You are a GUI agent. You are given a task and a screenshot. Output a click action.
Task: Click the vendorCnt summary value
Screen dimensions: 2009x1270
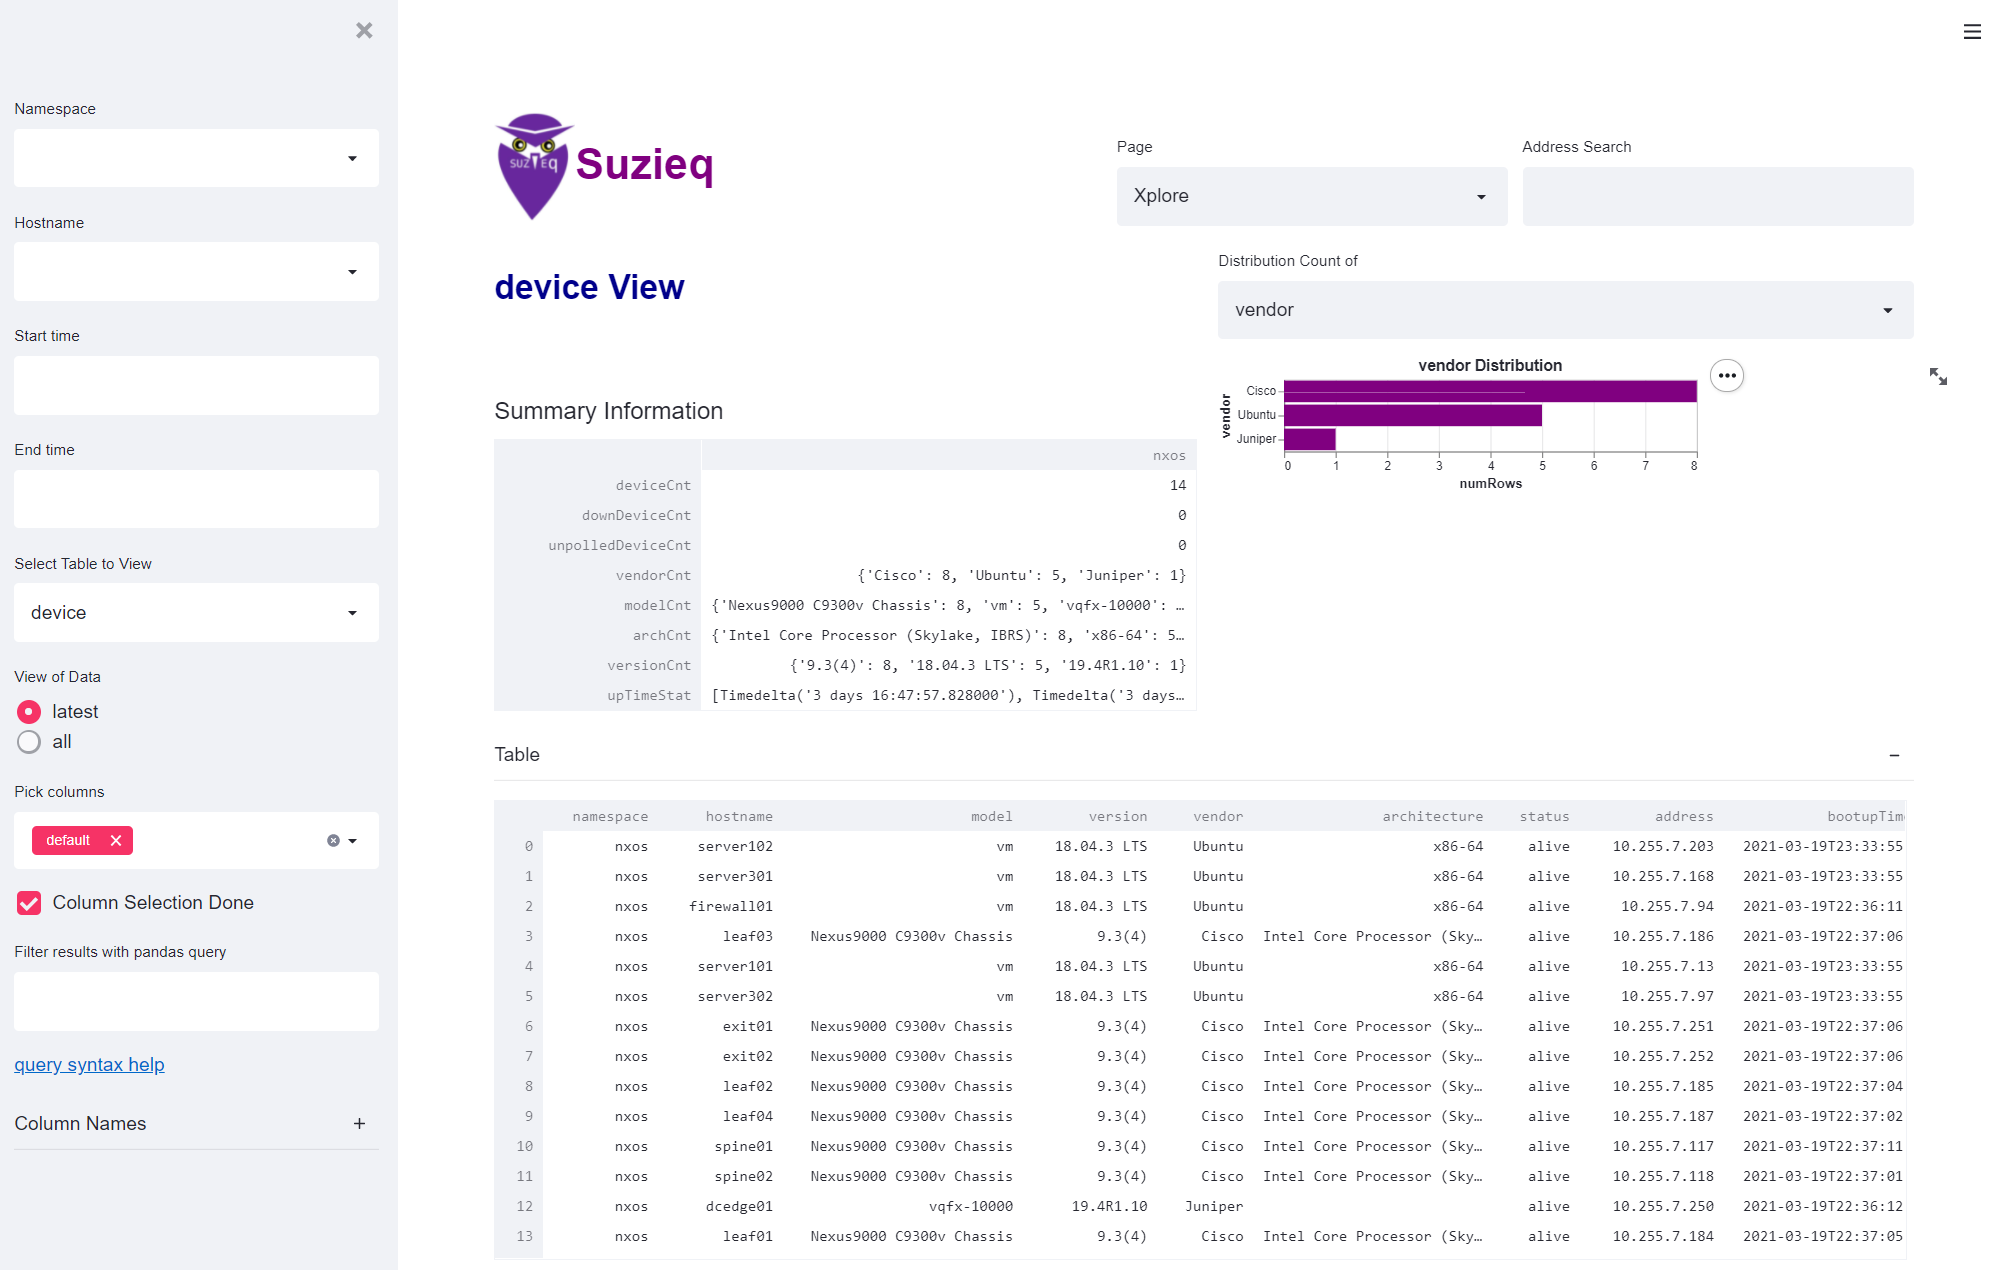pos(1021,576)
